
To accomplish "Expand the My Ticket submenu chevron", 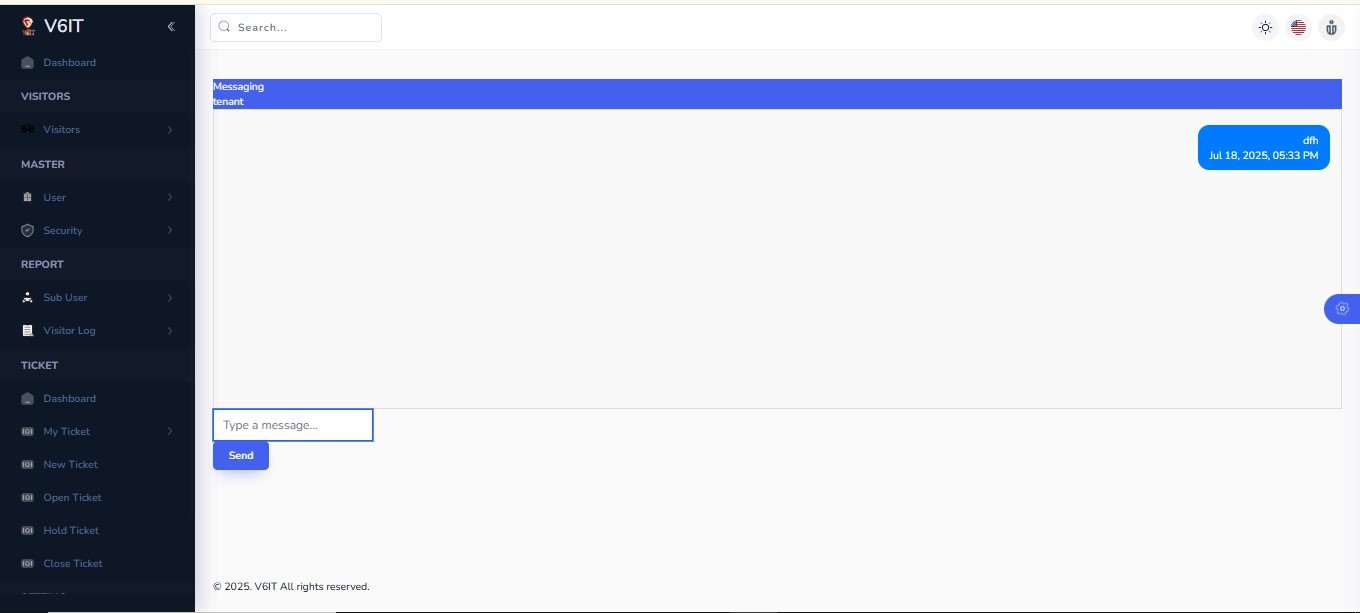I will pos(170,431).
